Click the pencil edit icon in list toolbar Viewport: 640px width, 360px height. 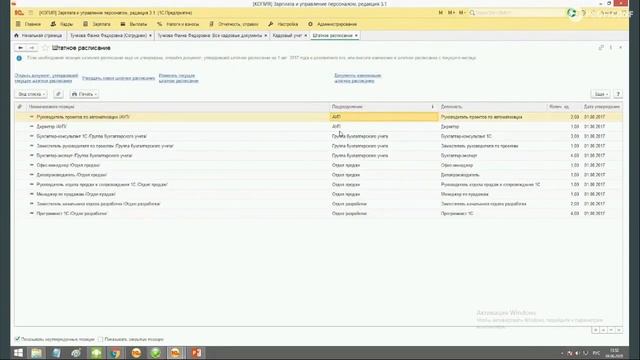point(58,94)
